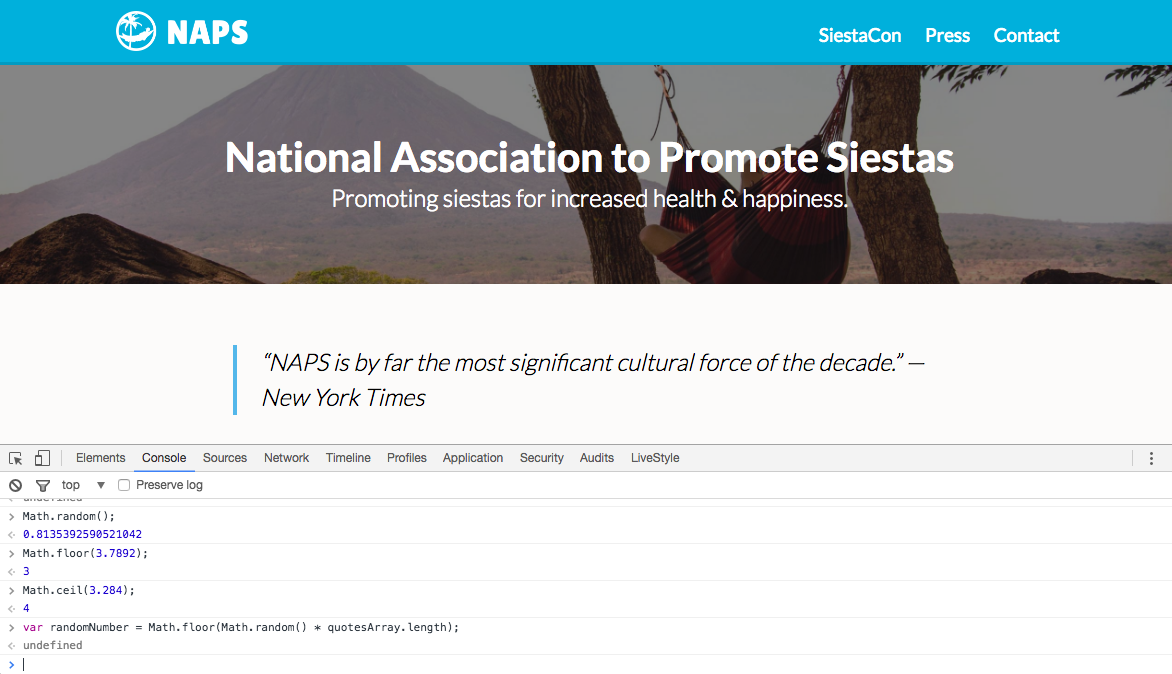Open DevTools three-dot customize menu
The height and width of the screenshot is (674, 1172).
pyautogui.click(x=1151, y=458)
